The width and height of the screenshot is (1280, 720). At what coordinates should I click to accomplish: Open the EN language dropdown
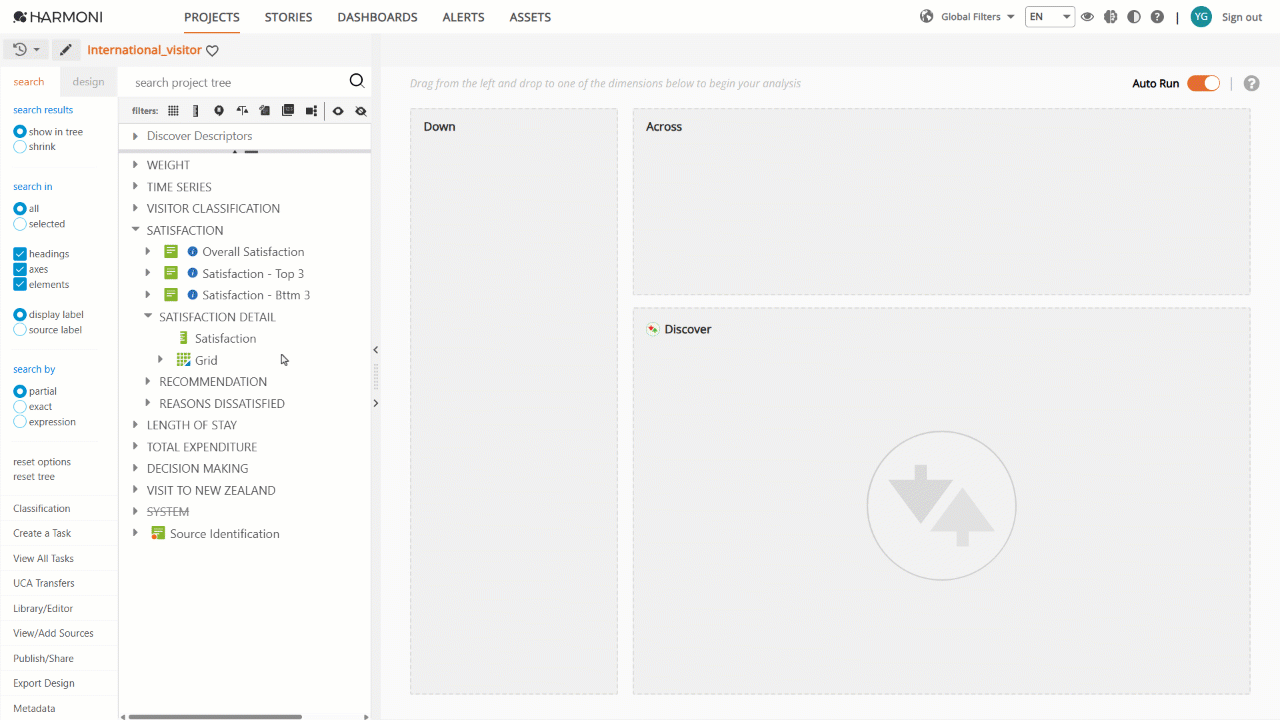[1050, 17]
